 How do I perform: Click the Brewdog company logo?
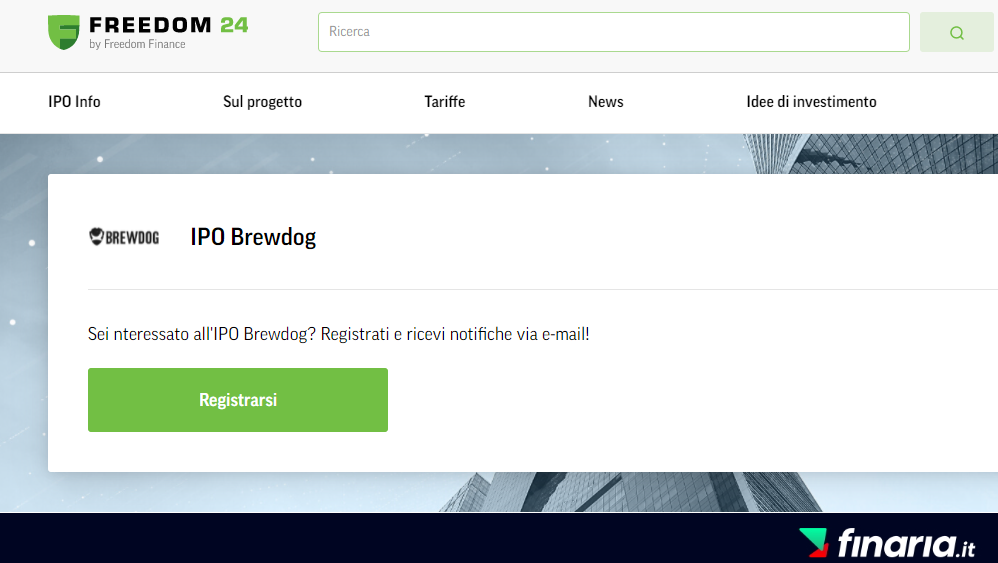124,237
